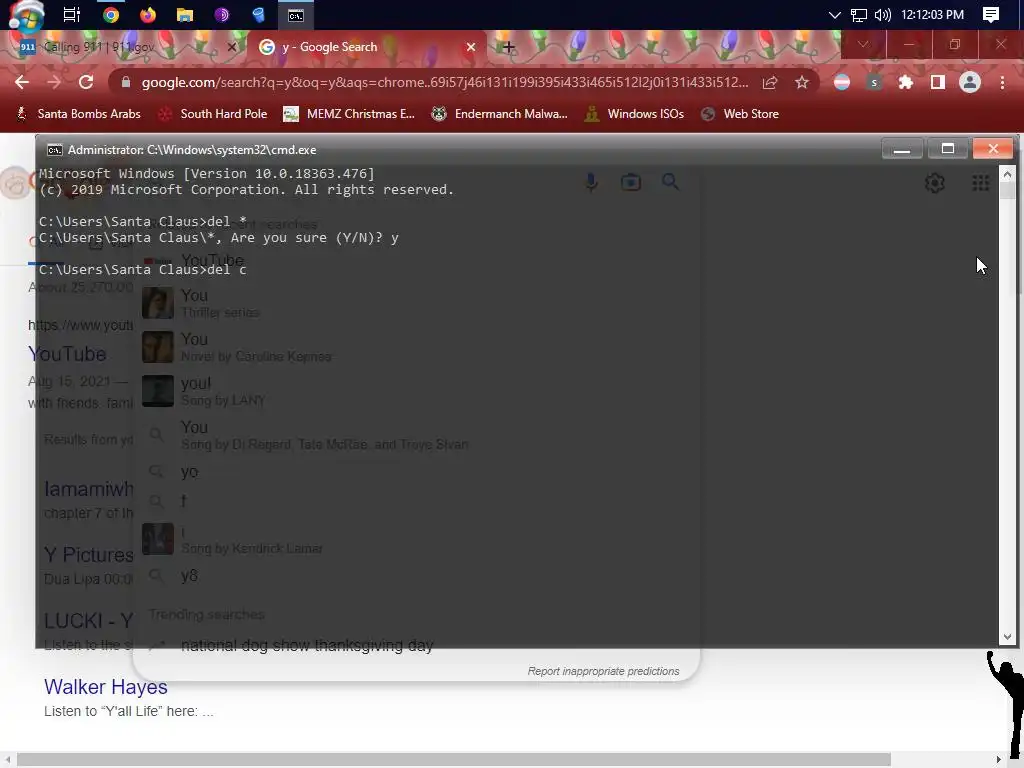Open Endermanch Malwa... bookmark
Viewport: 1024px width, 768px height.
pos(500,114)
